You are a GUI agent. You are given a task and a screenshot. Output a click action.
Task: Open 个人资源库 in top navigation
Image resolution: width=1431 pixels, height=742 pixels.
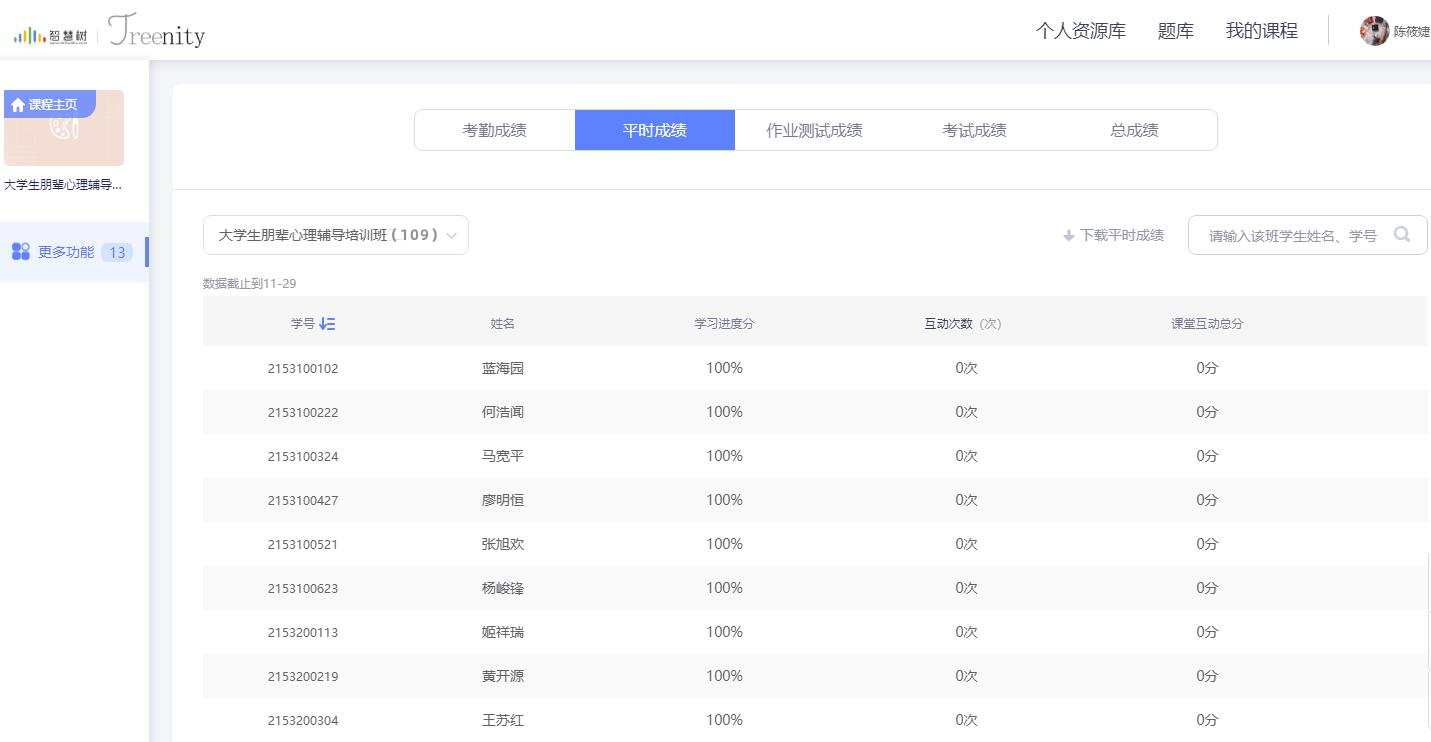(1080, 31)
